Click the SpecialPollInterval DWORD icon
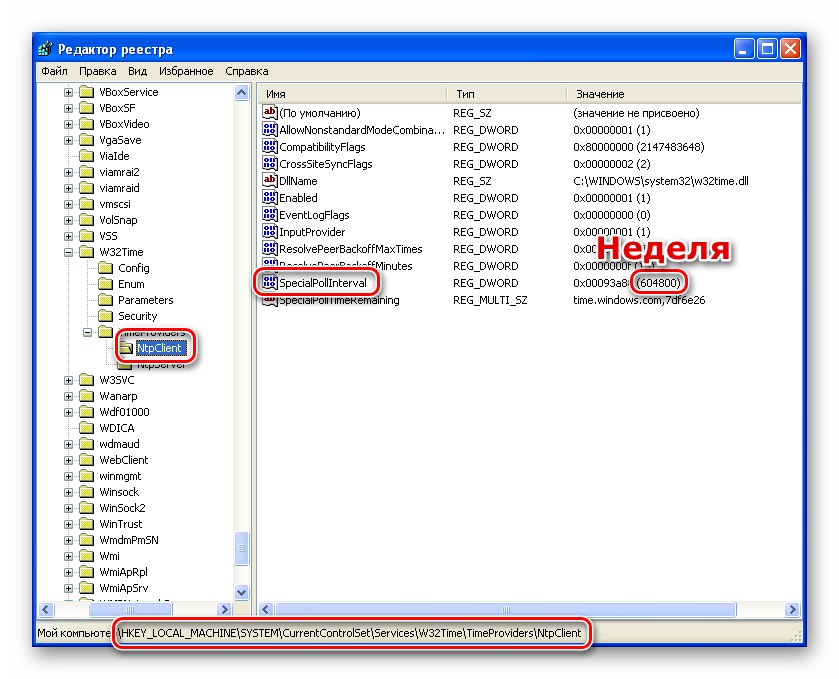 tap(270, 283)
